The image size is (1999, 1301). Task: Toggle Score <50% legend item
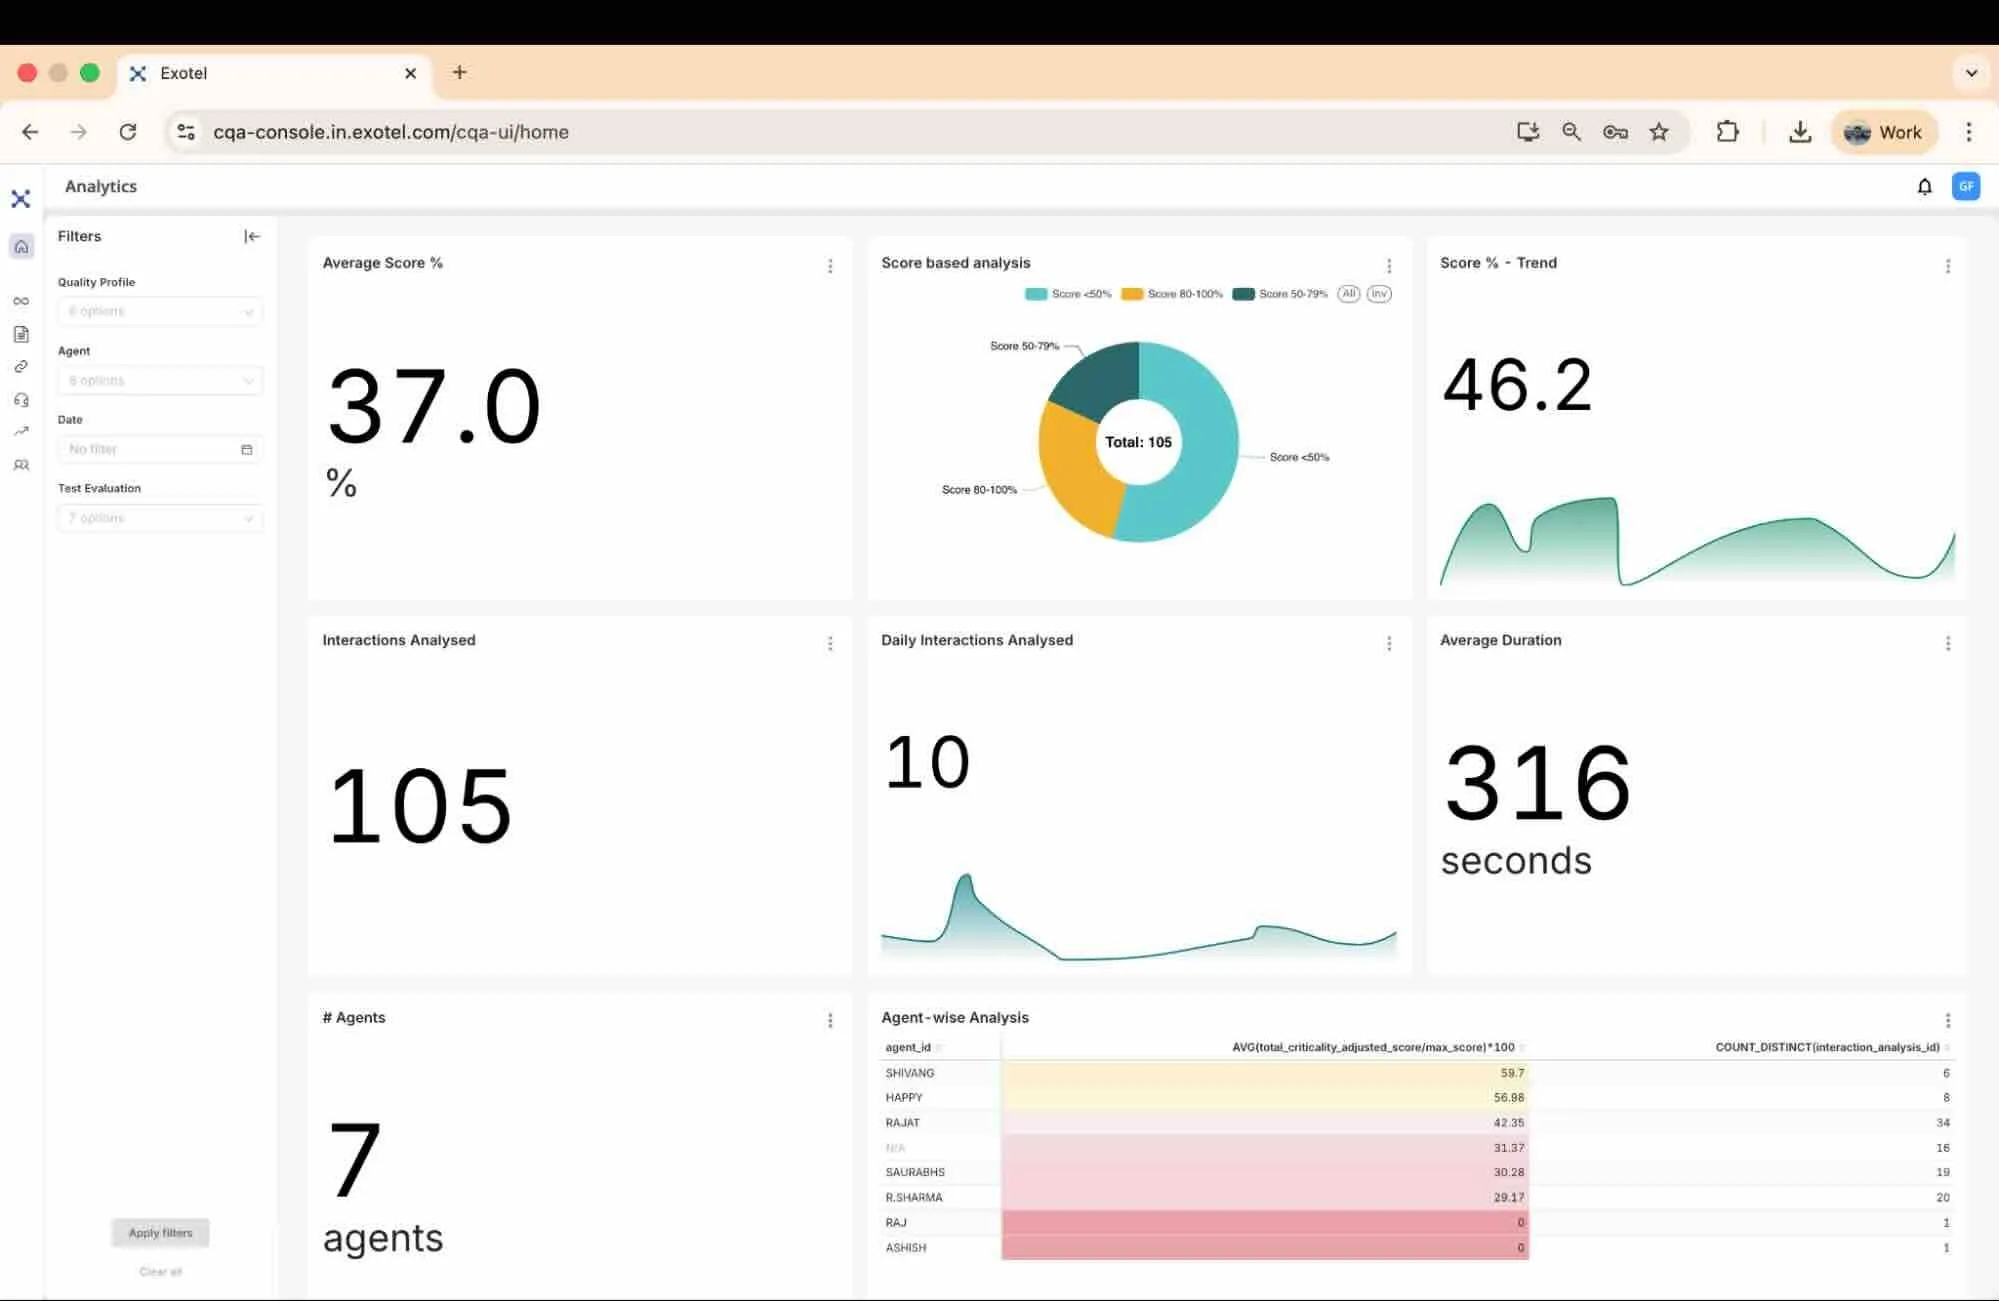(1068, 294)
